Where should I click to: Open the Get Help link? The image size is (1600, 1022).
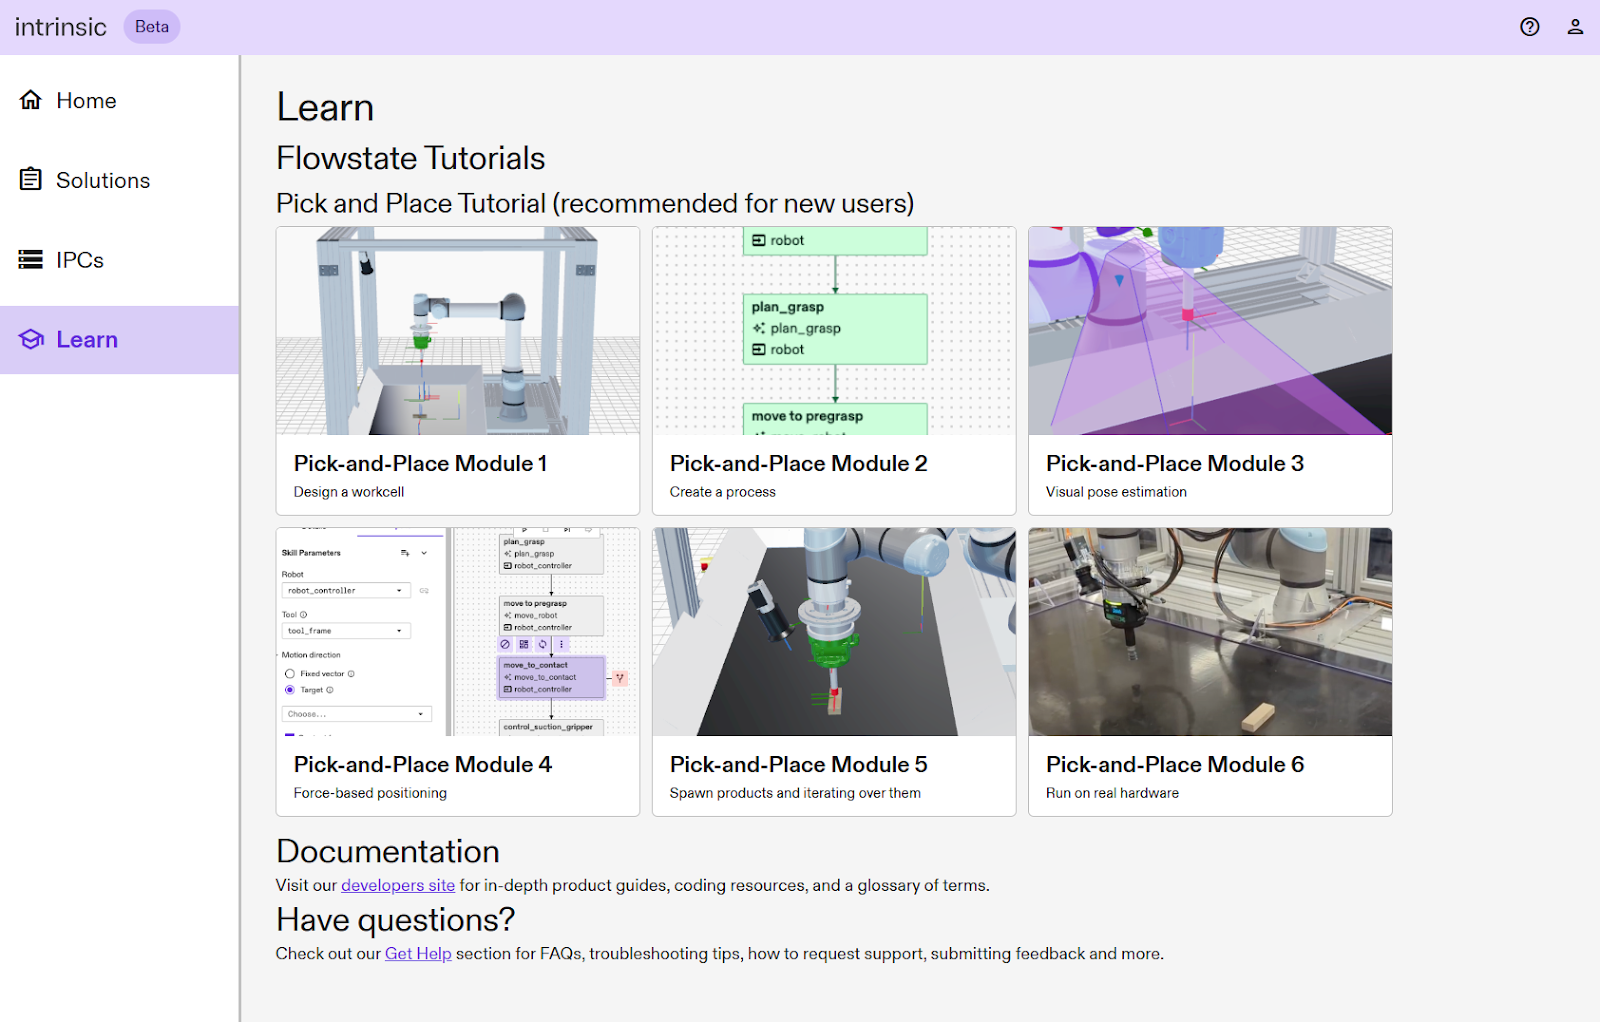418,954
